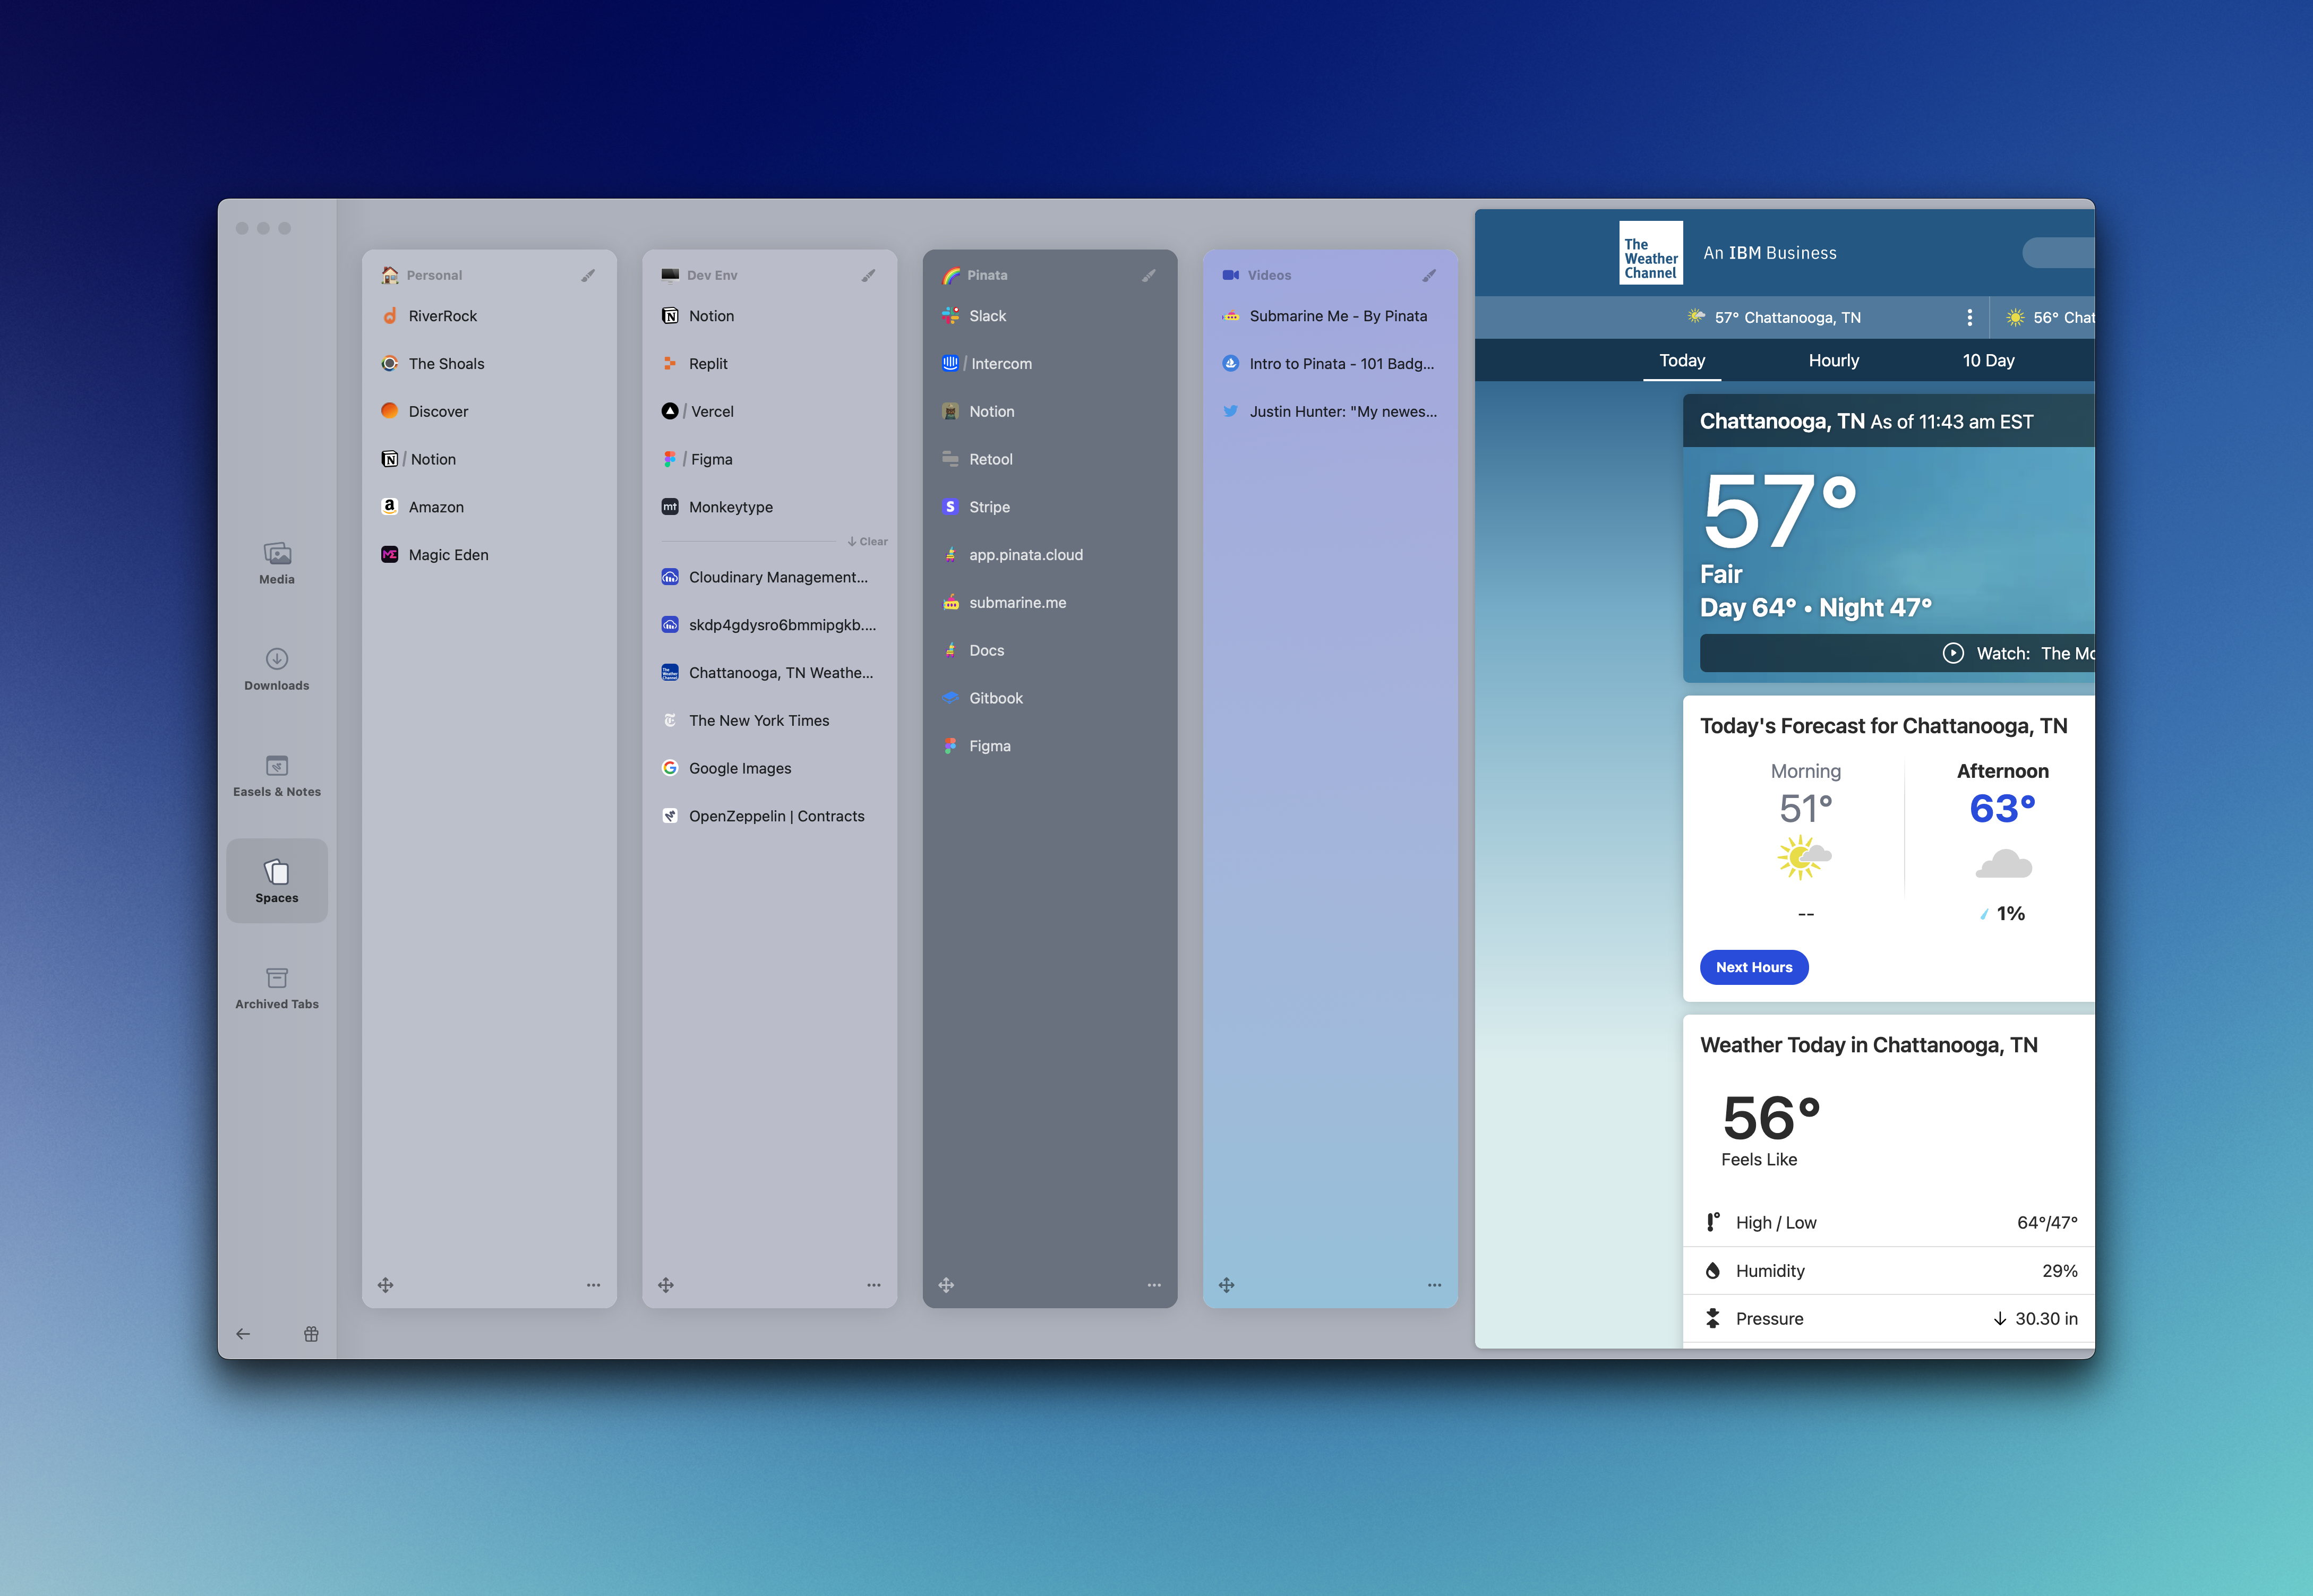Open the Amazon tab in Personal

click(489, 507)
